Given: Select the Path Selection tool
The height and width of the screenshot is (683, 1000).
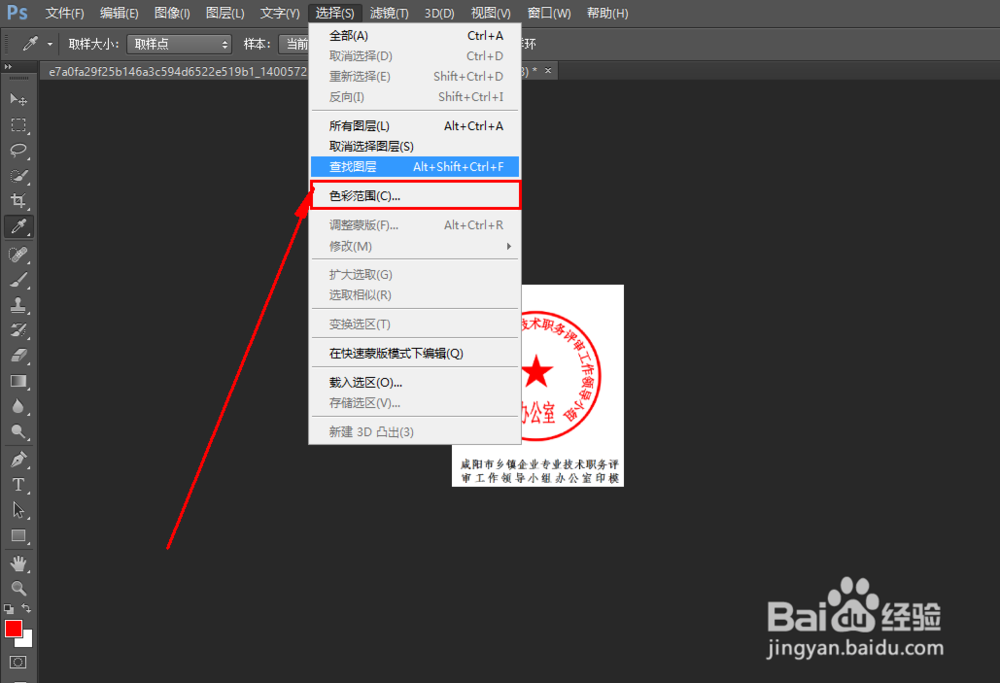Looking at the screenshot, I should click(18, 510).
